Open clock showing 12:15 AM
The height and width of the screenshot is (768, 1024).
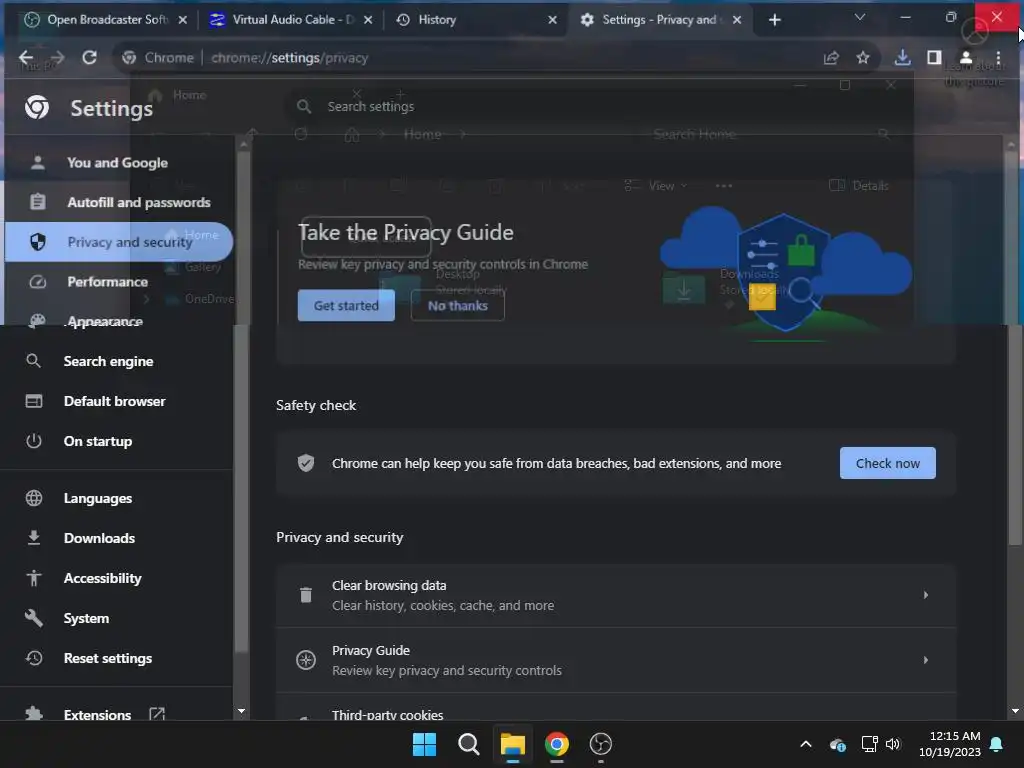point(950,744)
